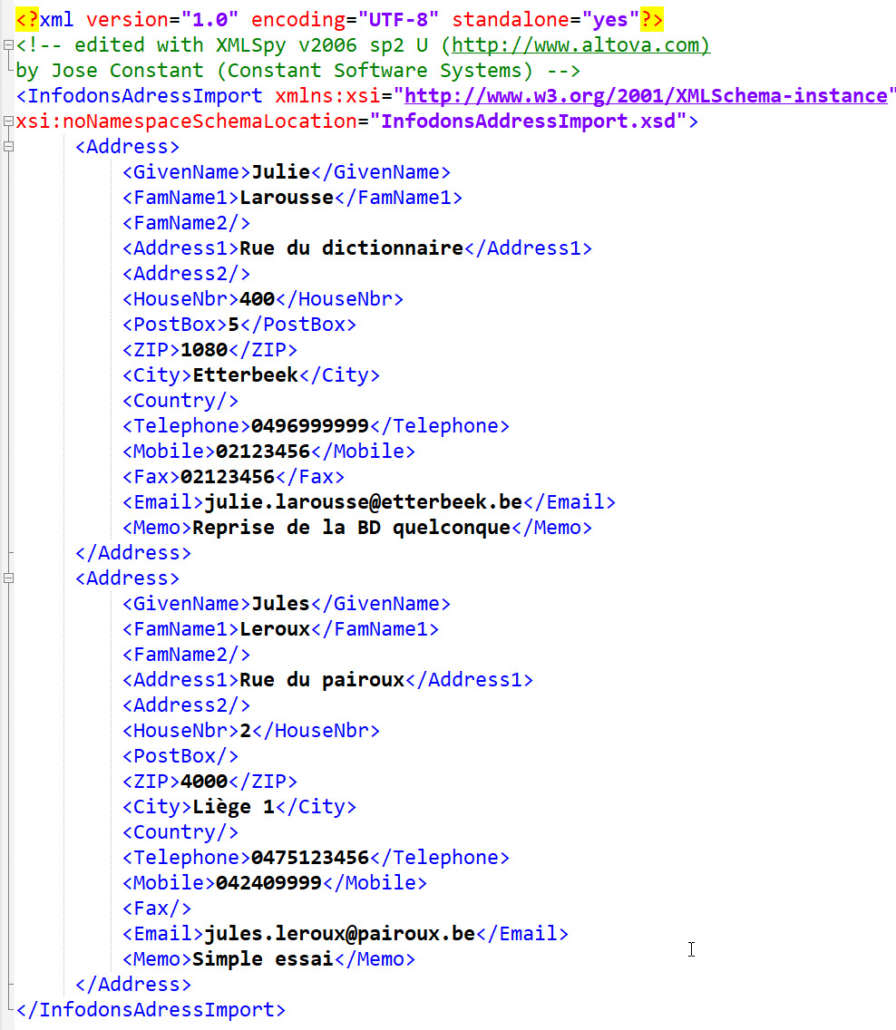This screenshot has width=896, height=1030.
Task: Click the email jules.leroux@pairoux.be
Action: coord(340,934)
